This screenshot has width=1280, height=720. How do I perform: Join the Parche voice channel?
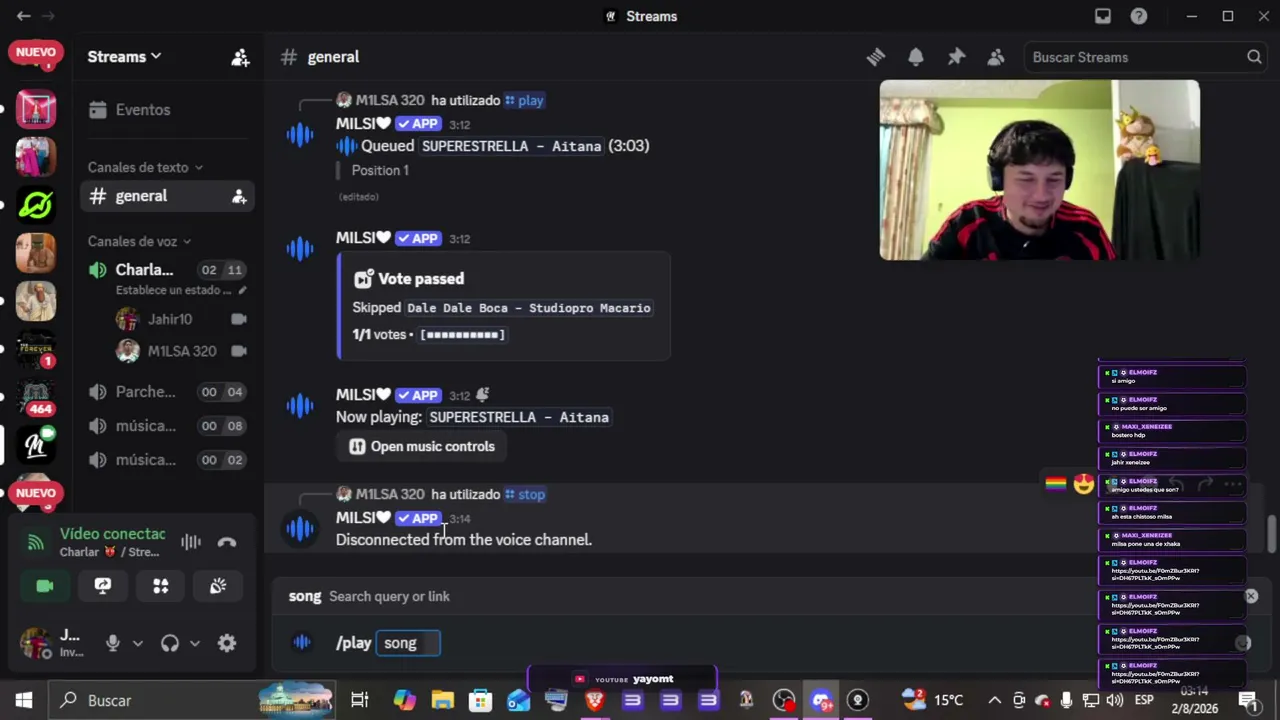click(x=167, y=392)
